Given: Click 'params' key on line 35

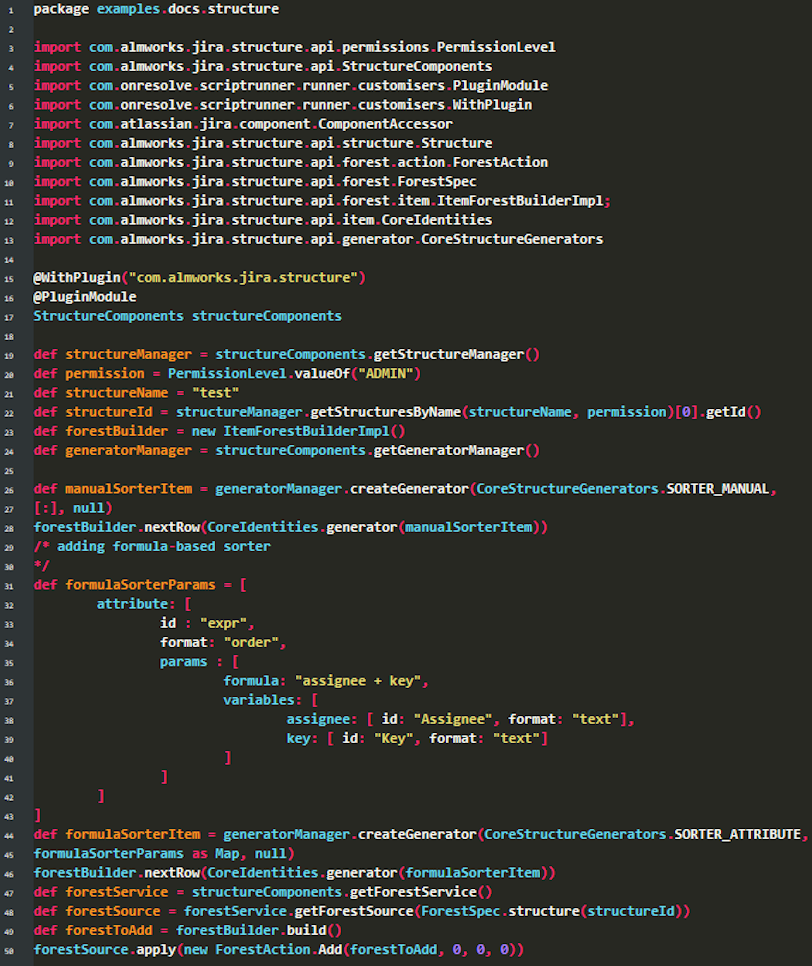Looking at the screenshot, I should click(x=184, y=662).
